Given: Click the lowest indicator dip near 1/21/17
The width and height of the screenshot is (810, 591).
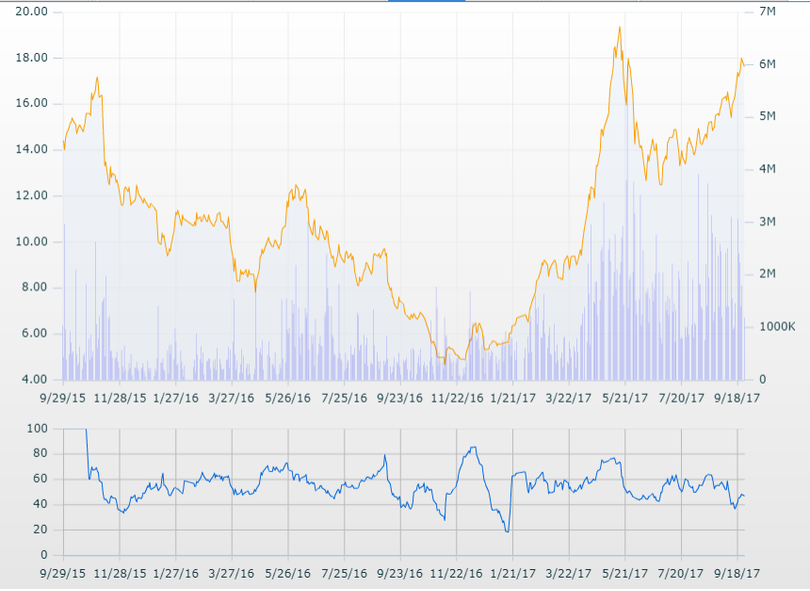Looking at the screenshot, I should pyautogui.click(x=507, y=531).
